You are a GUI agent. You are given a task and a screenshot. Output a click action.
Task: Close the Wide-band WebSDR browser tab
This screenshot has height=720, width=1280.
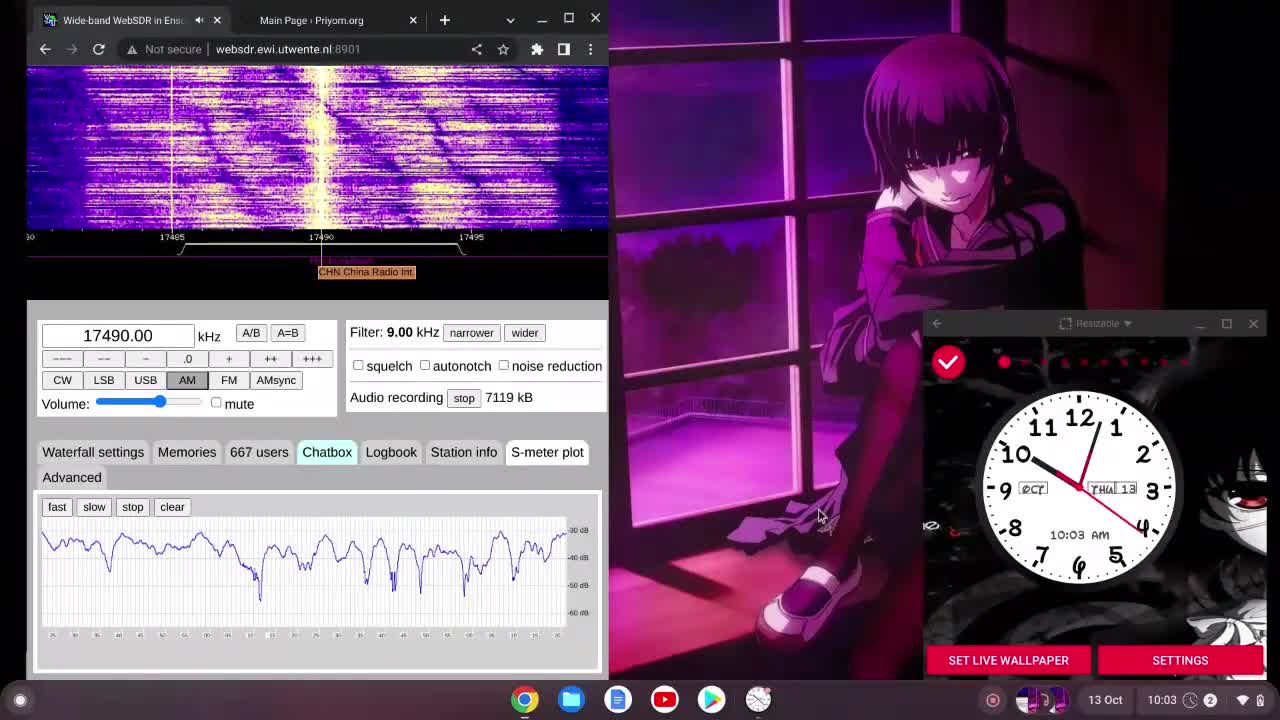coord(217,20)
